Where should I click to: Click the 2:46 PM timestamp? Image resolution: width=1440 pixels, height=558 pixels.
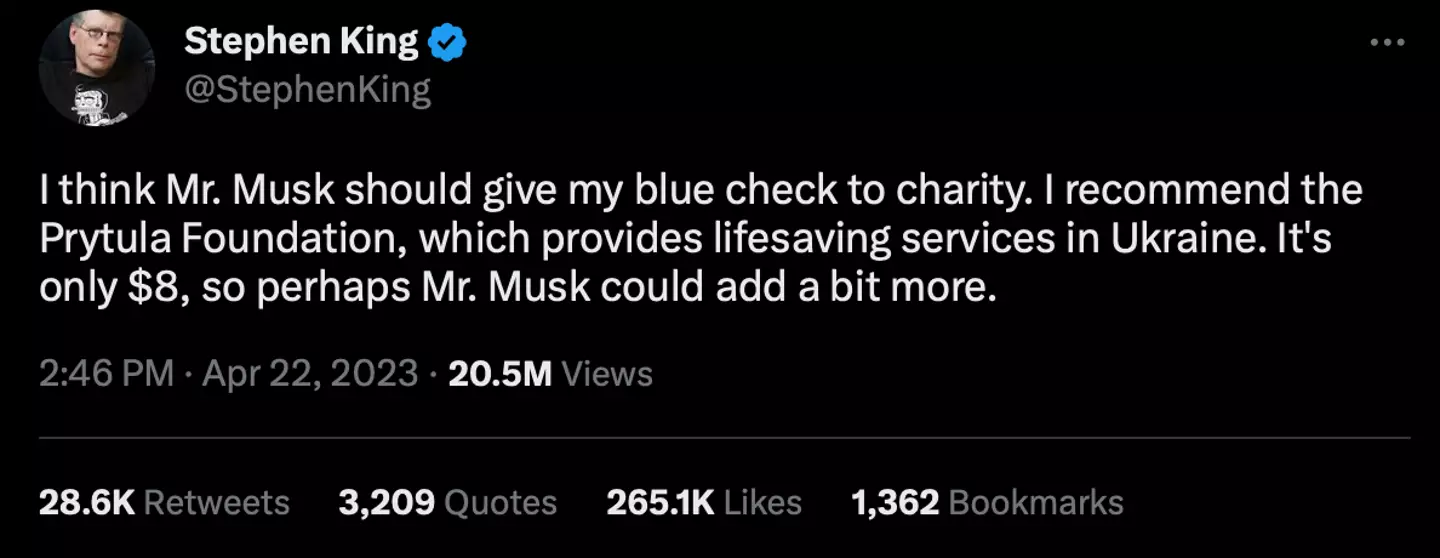pos(107,374)
